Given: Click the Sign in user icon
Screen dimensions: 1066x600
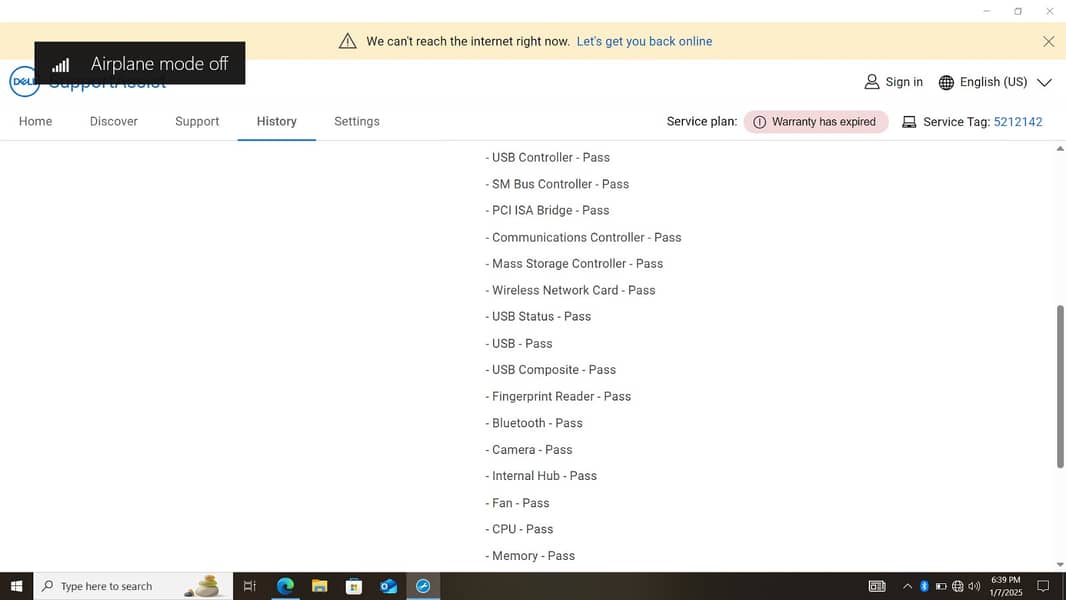Looking at the screenshot, I should (x=872, y=82).
